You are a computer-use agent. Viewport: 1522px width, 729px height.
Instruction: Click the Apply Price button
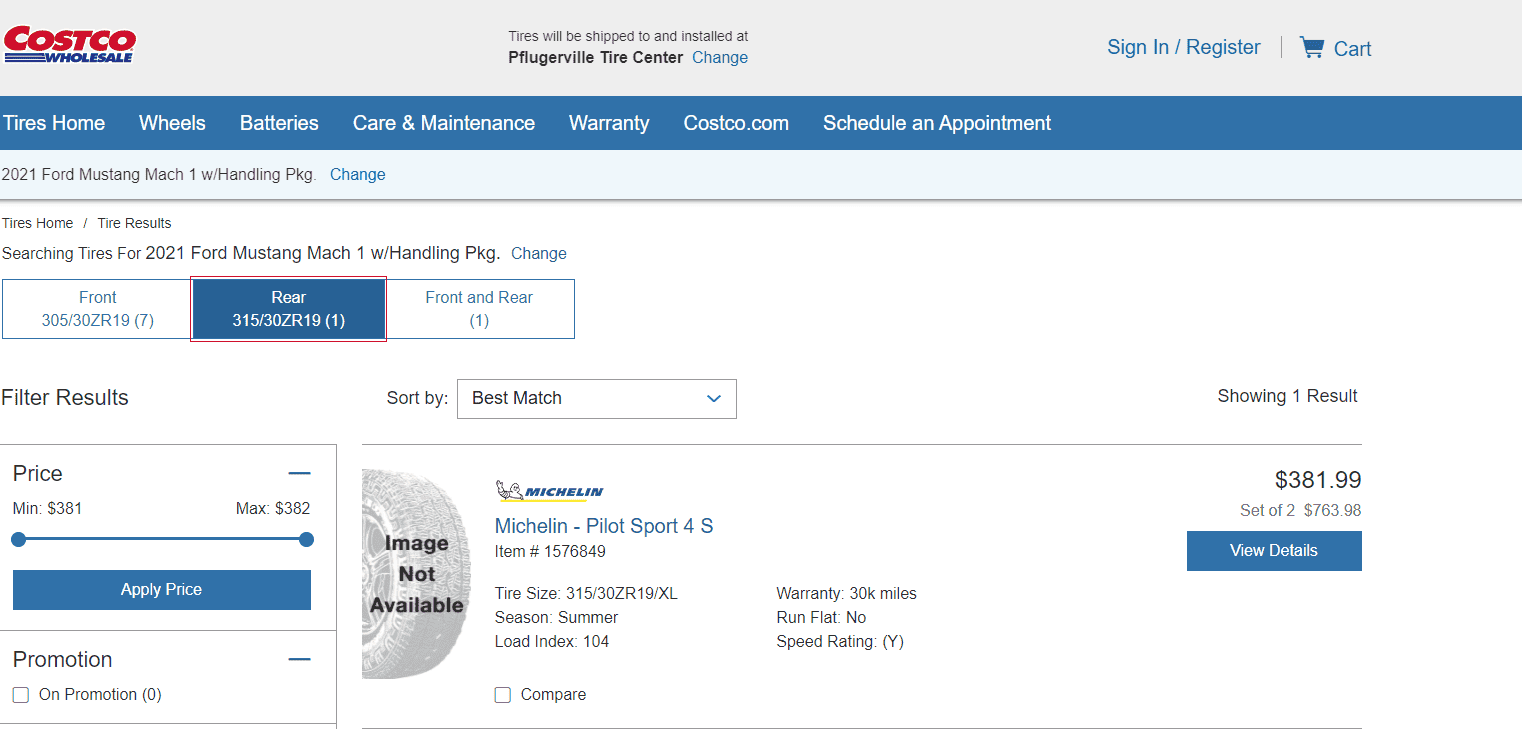[x=162, y=590]
